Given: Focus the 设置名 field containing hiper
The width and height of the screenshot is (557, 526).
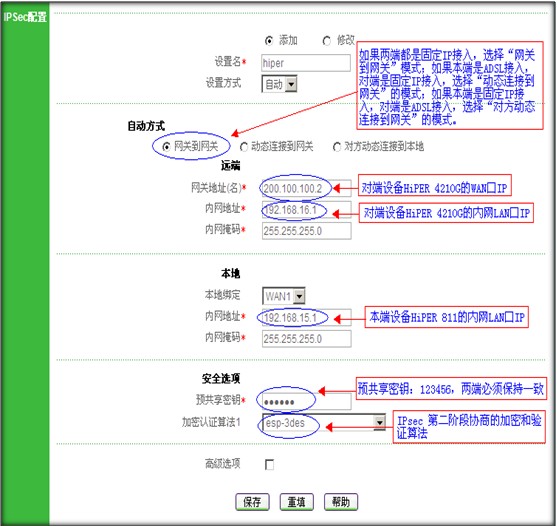Looking at the screenshot, I should click(x=306, y=63).
